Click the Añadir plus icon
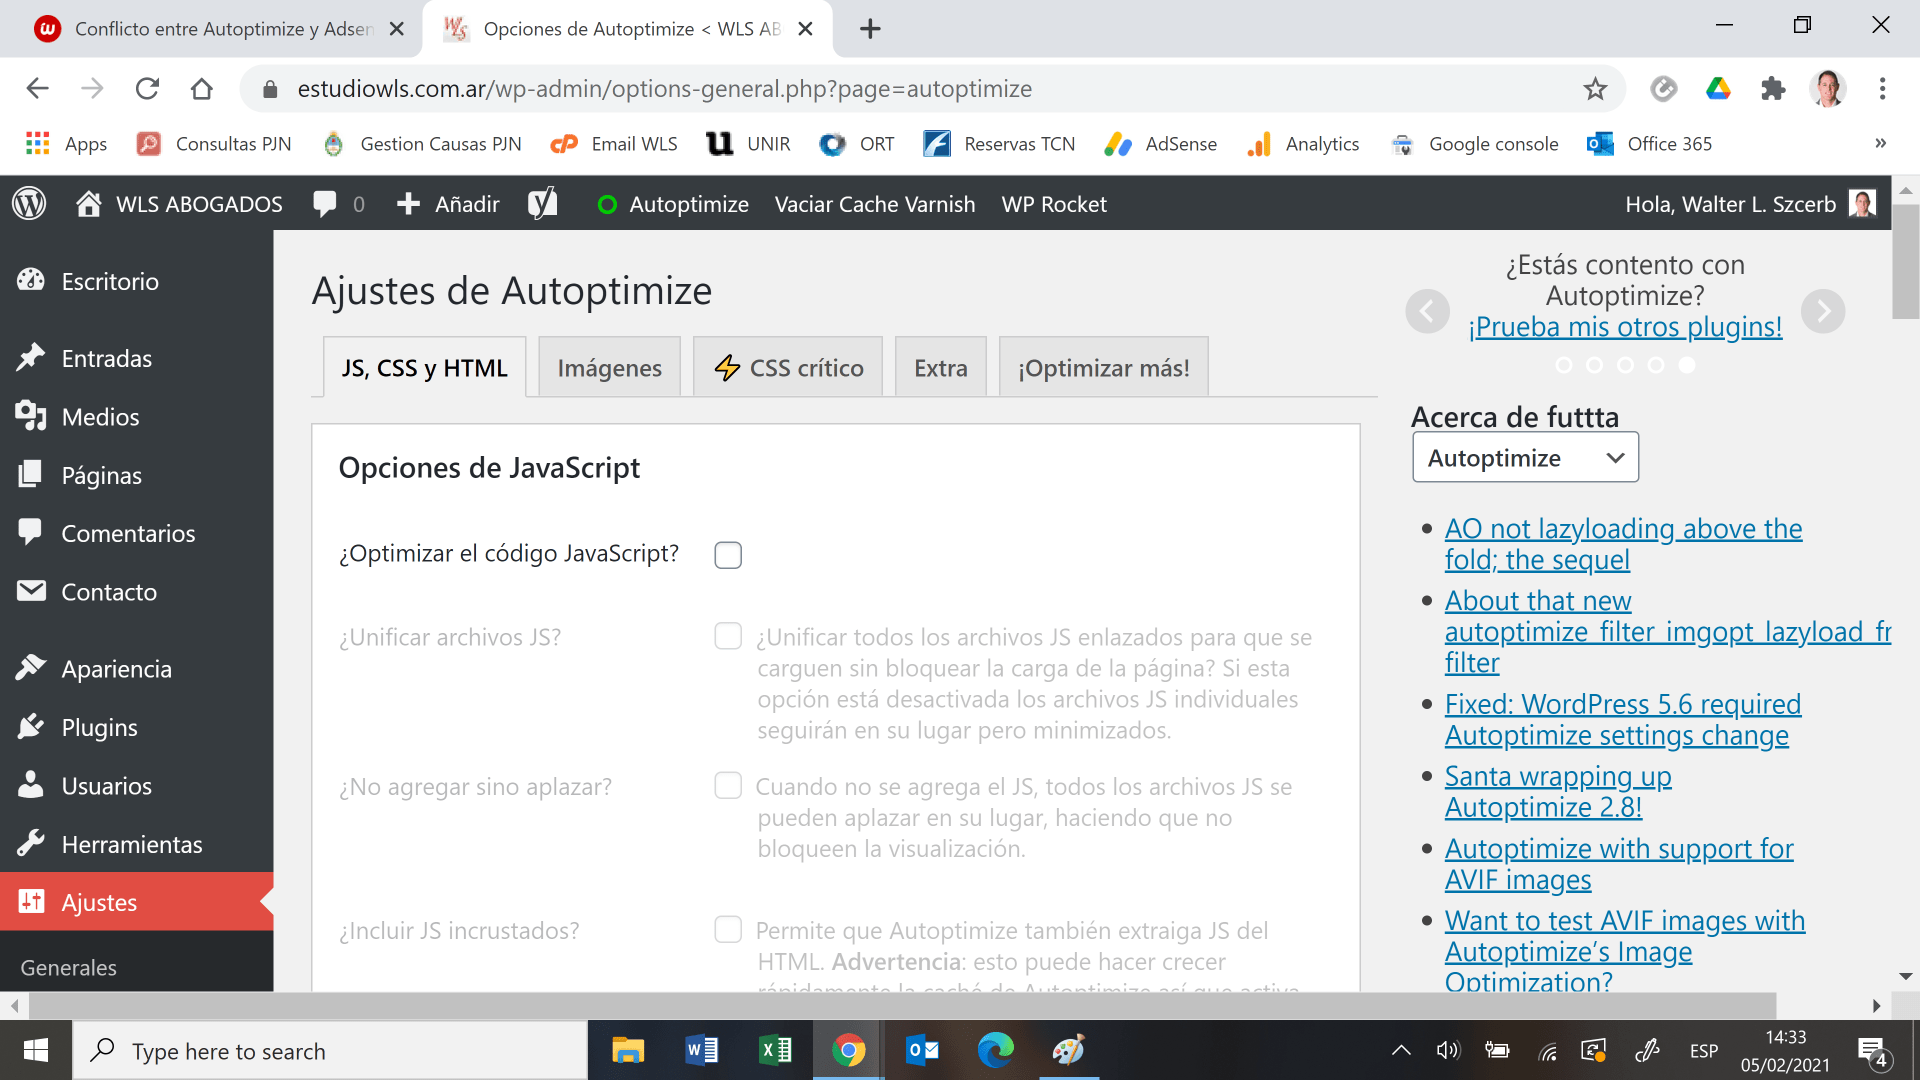The height and width of the screenshot is (1080, 1920). pos(408,204)
